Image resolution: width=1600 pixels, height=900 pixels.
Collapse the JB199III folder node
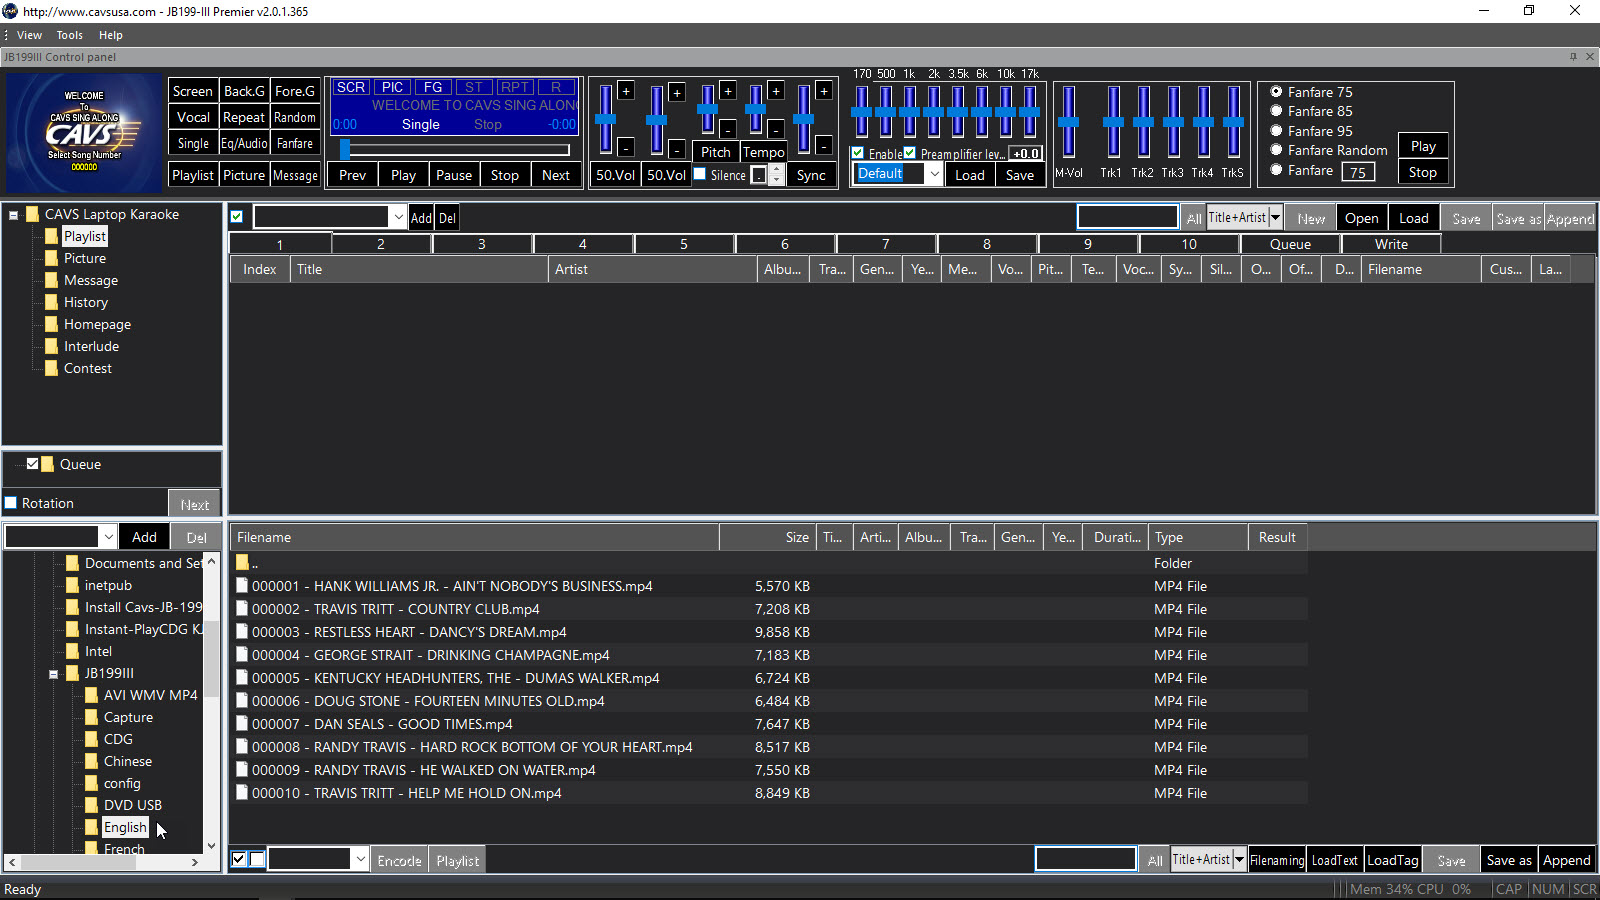pos(54,674)
